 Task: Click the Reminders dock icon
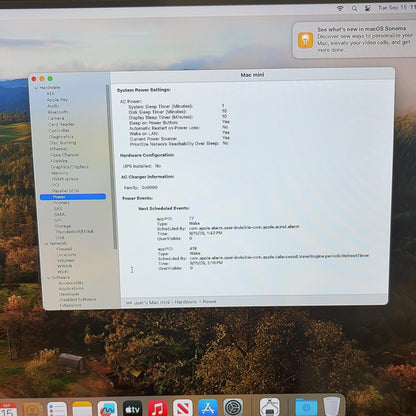57,409
